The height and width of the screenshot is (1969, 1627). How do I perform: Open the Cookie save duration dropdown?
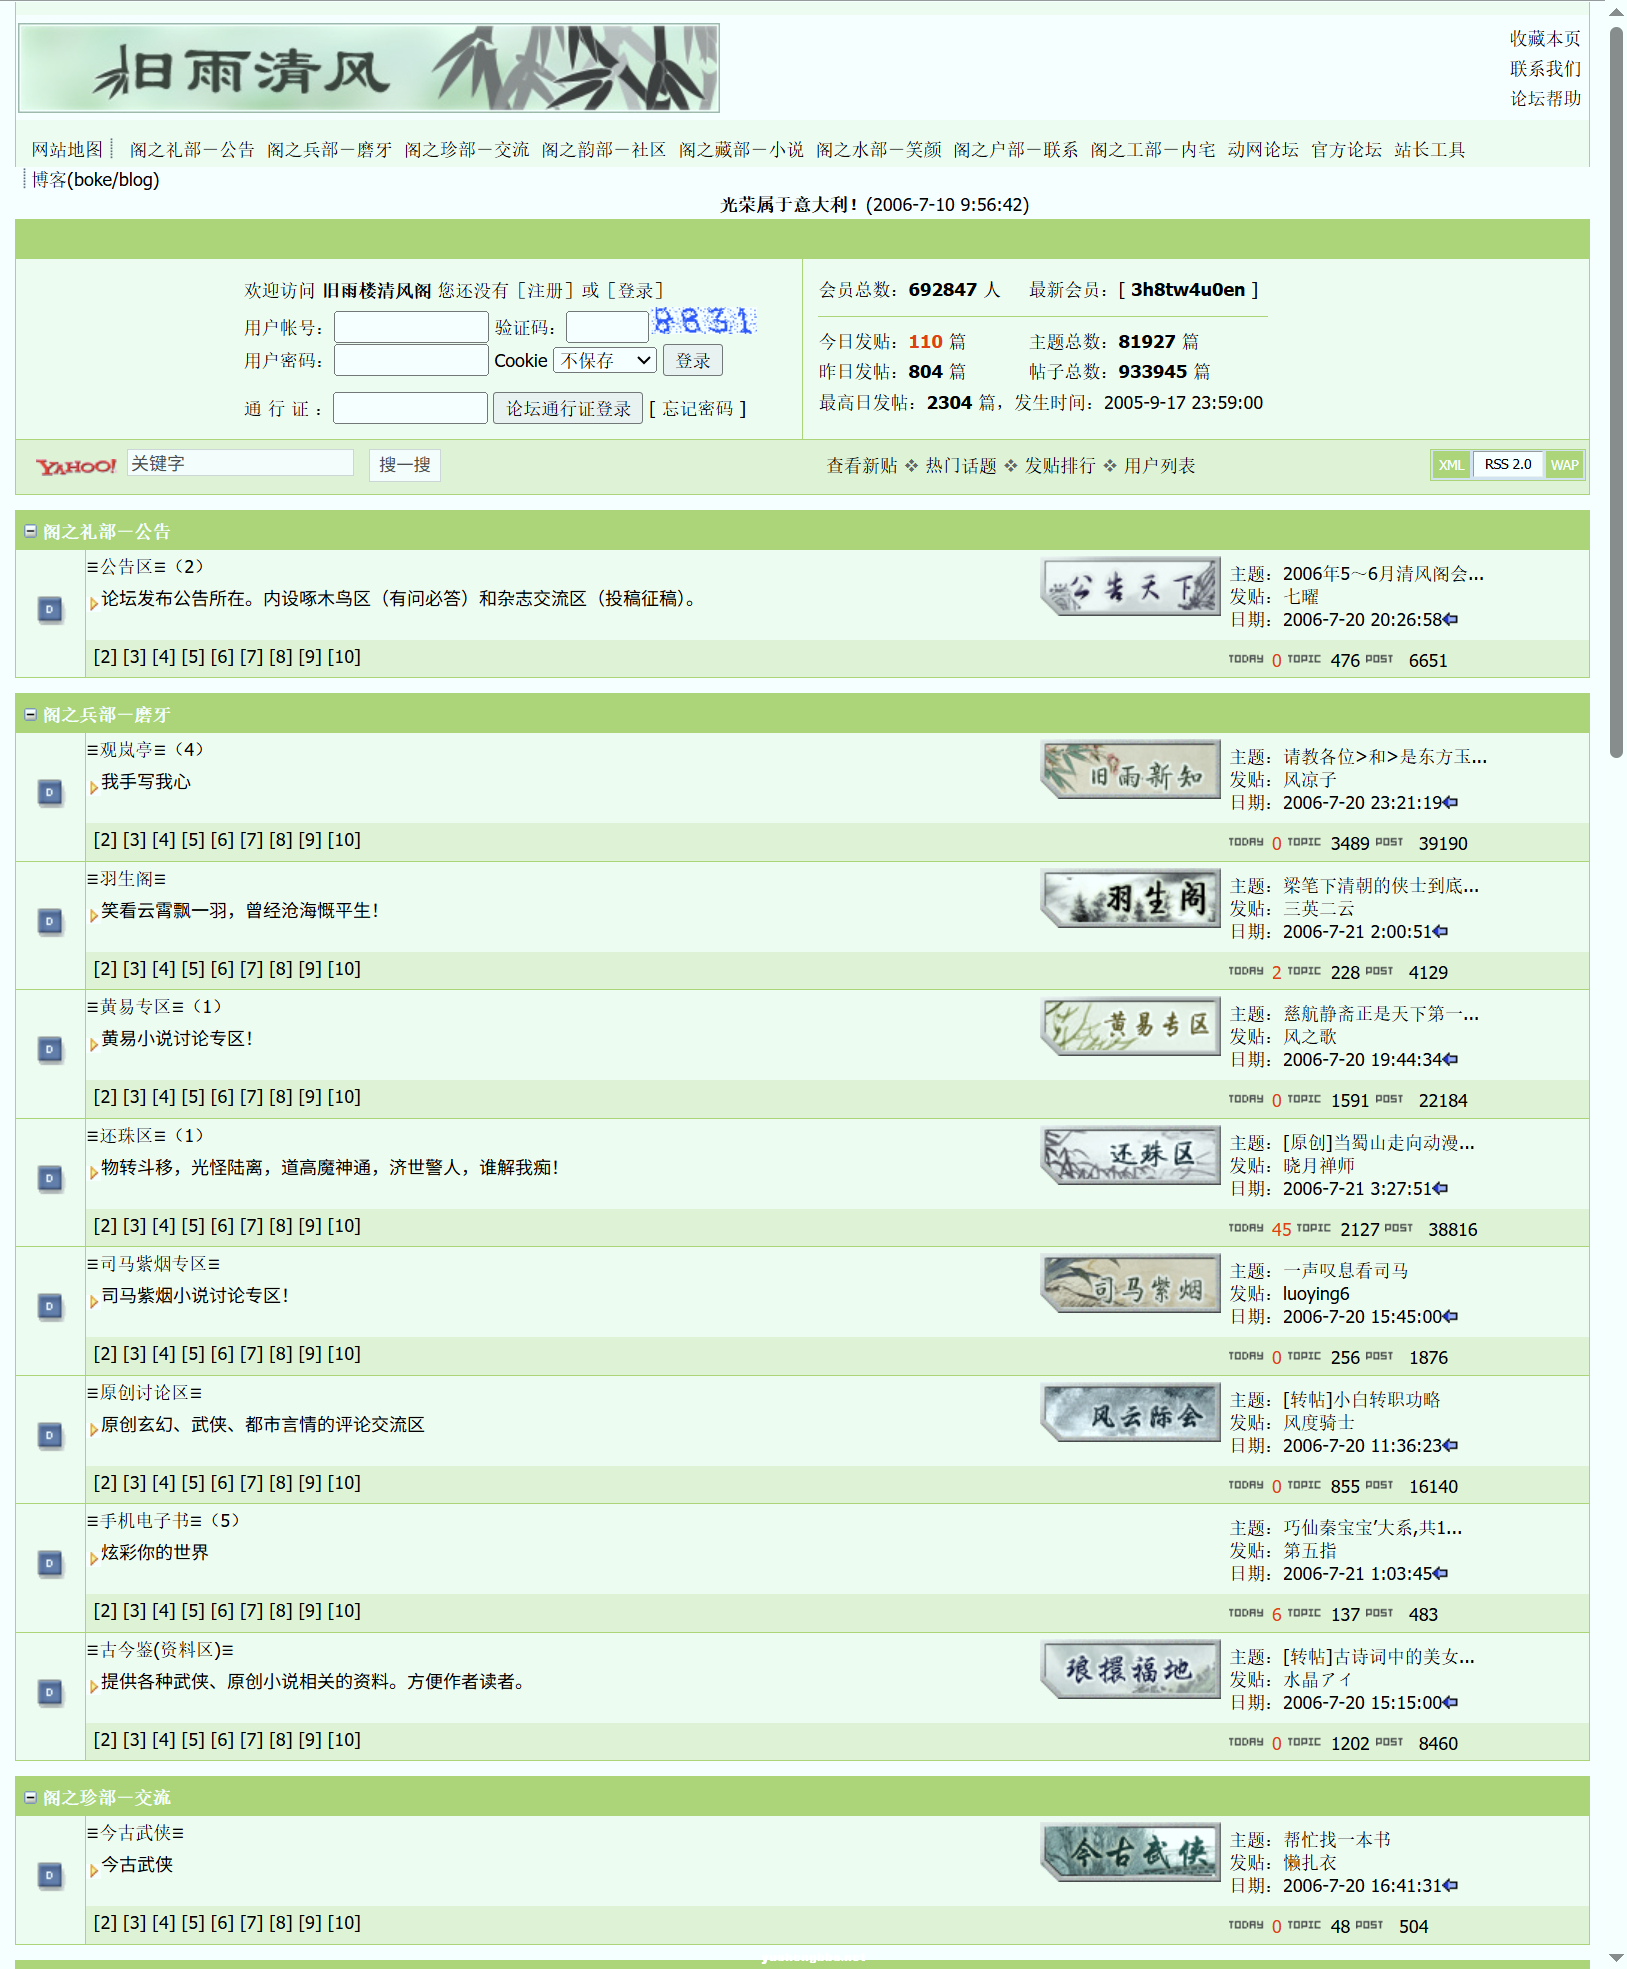coord(604,360)
